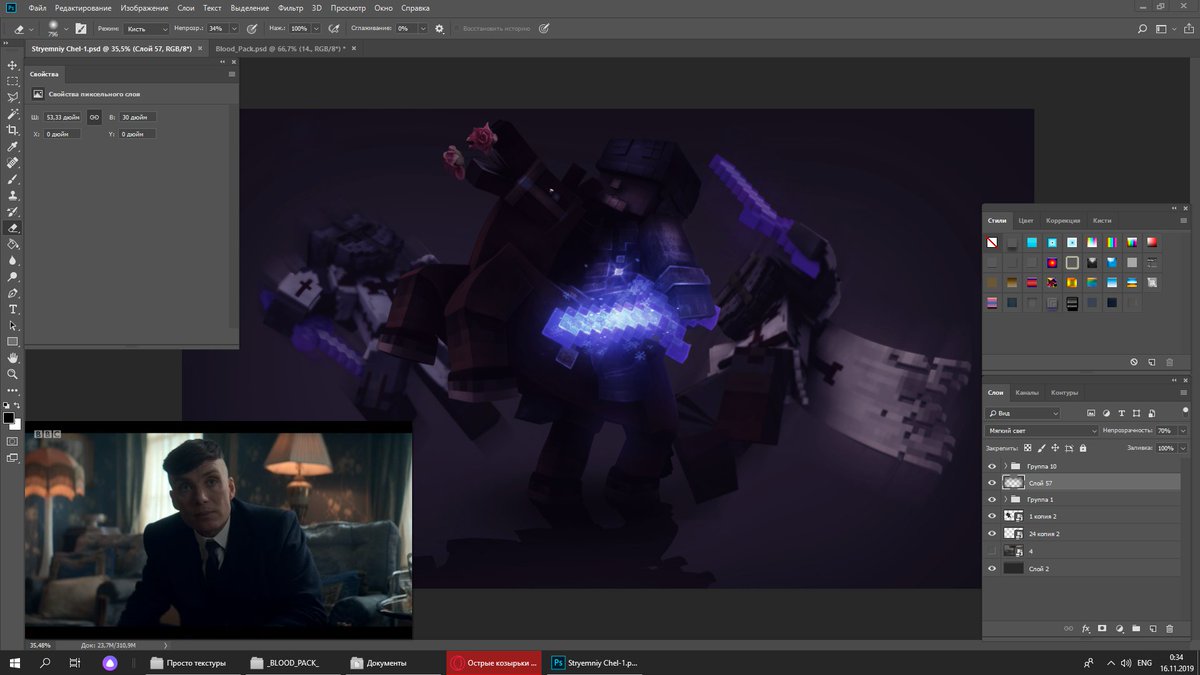Viewport: 1200px width, 675px height.
Task: Open the fx layer style menu
Action: [x=1085, y=628]
